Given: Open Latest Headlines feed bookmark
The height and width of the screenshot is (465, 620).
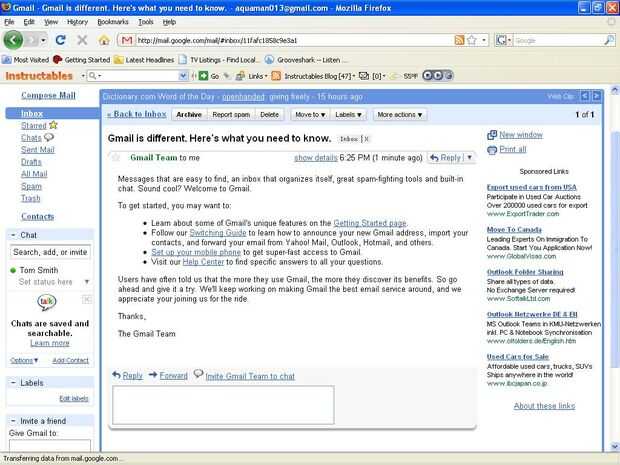Looking at the screenshot, I should (144, 60).
